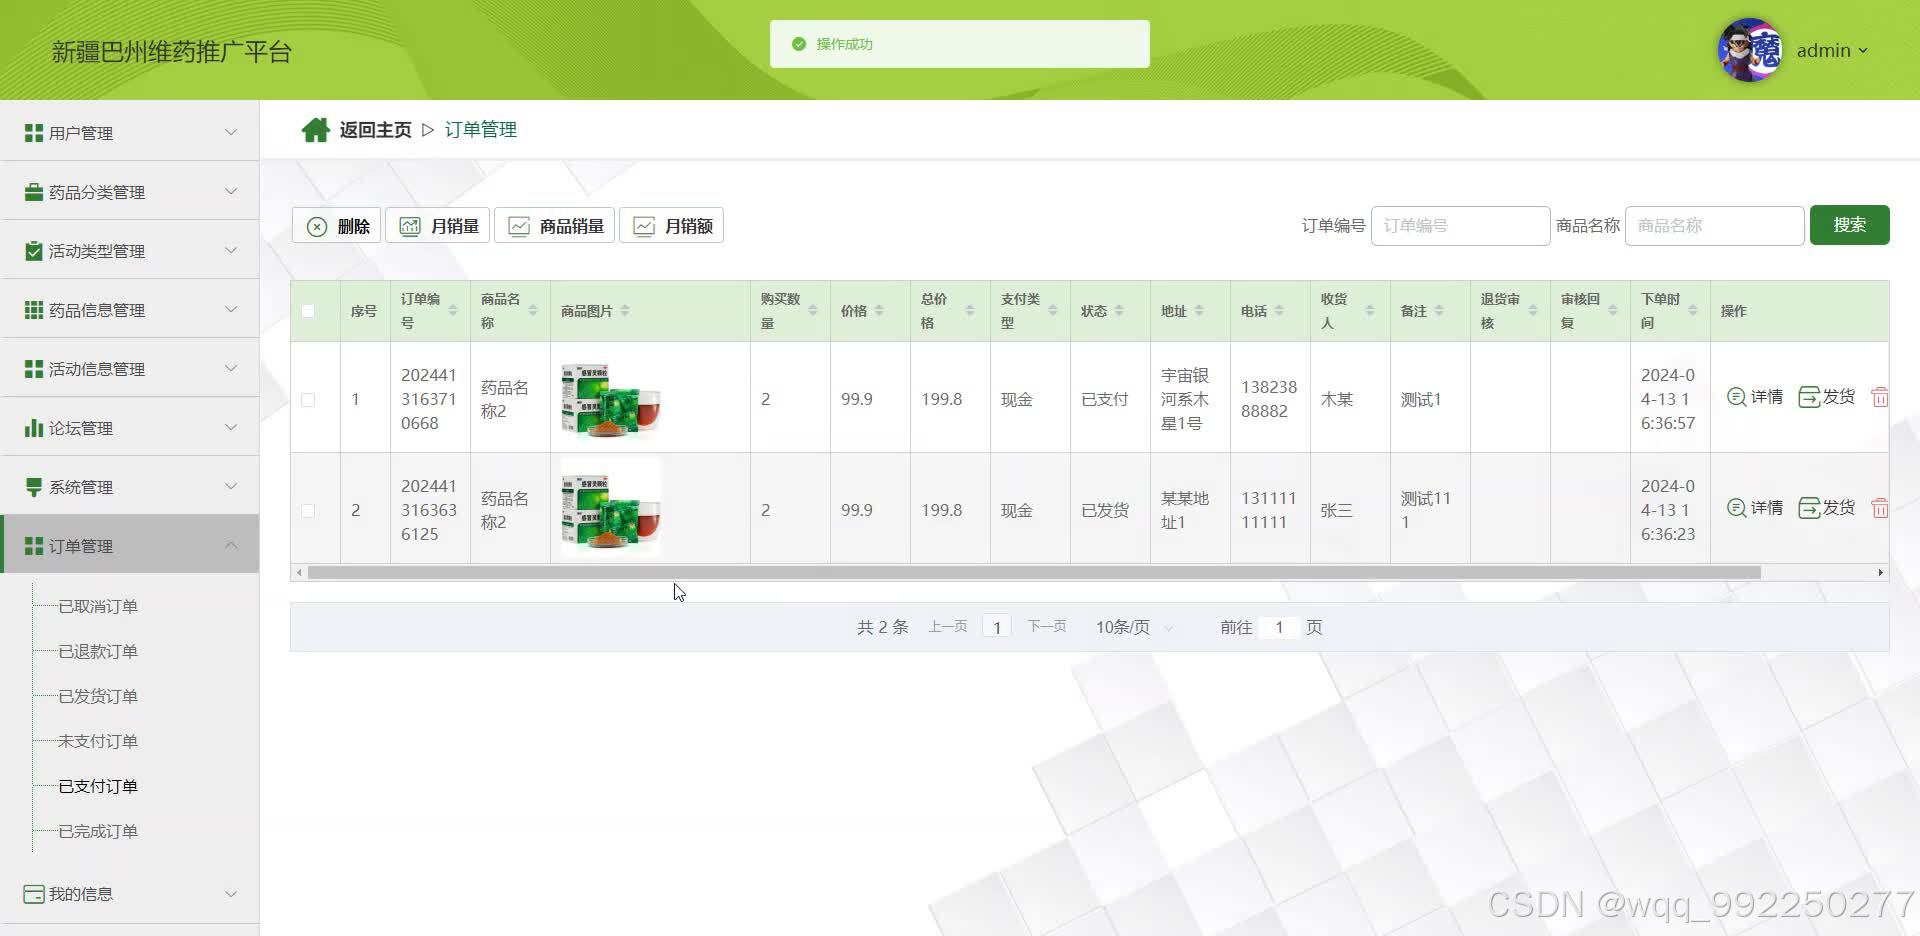Screen dimensions: 1920x936
Task: Click the ship icon for order 张三
Action: 1809,508
